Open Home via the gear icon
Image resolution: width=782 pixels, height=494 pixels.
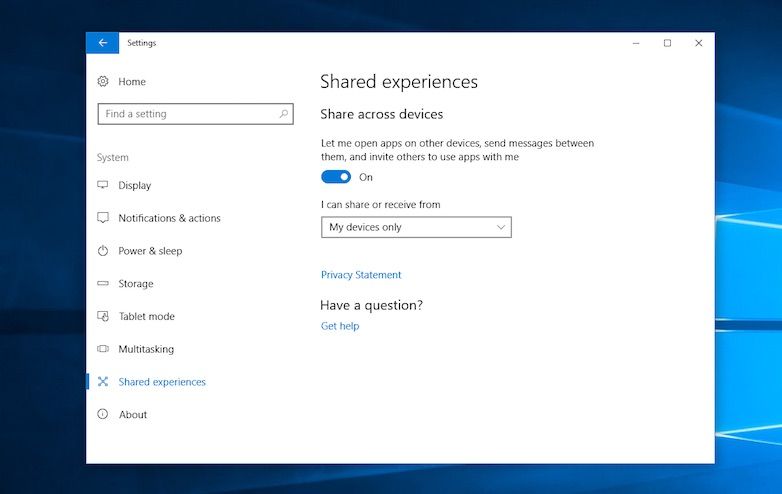tap(103, 81)
